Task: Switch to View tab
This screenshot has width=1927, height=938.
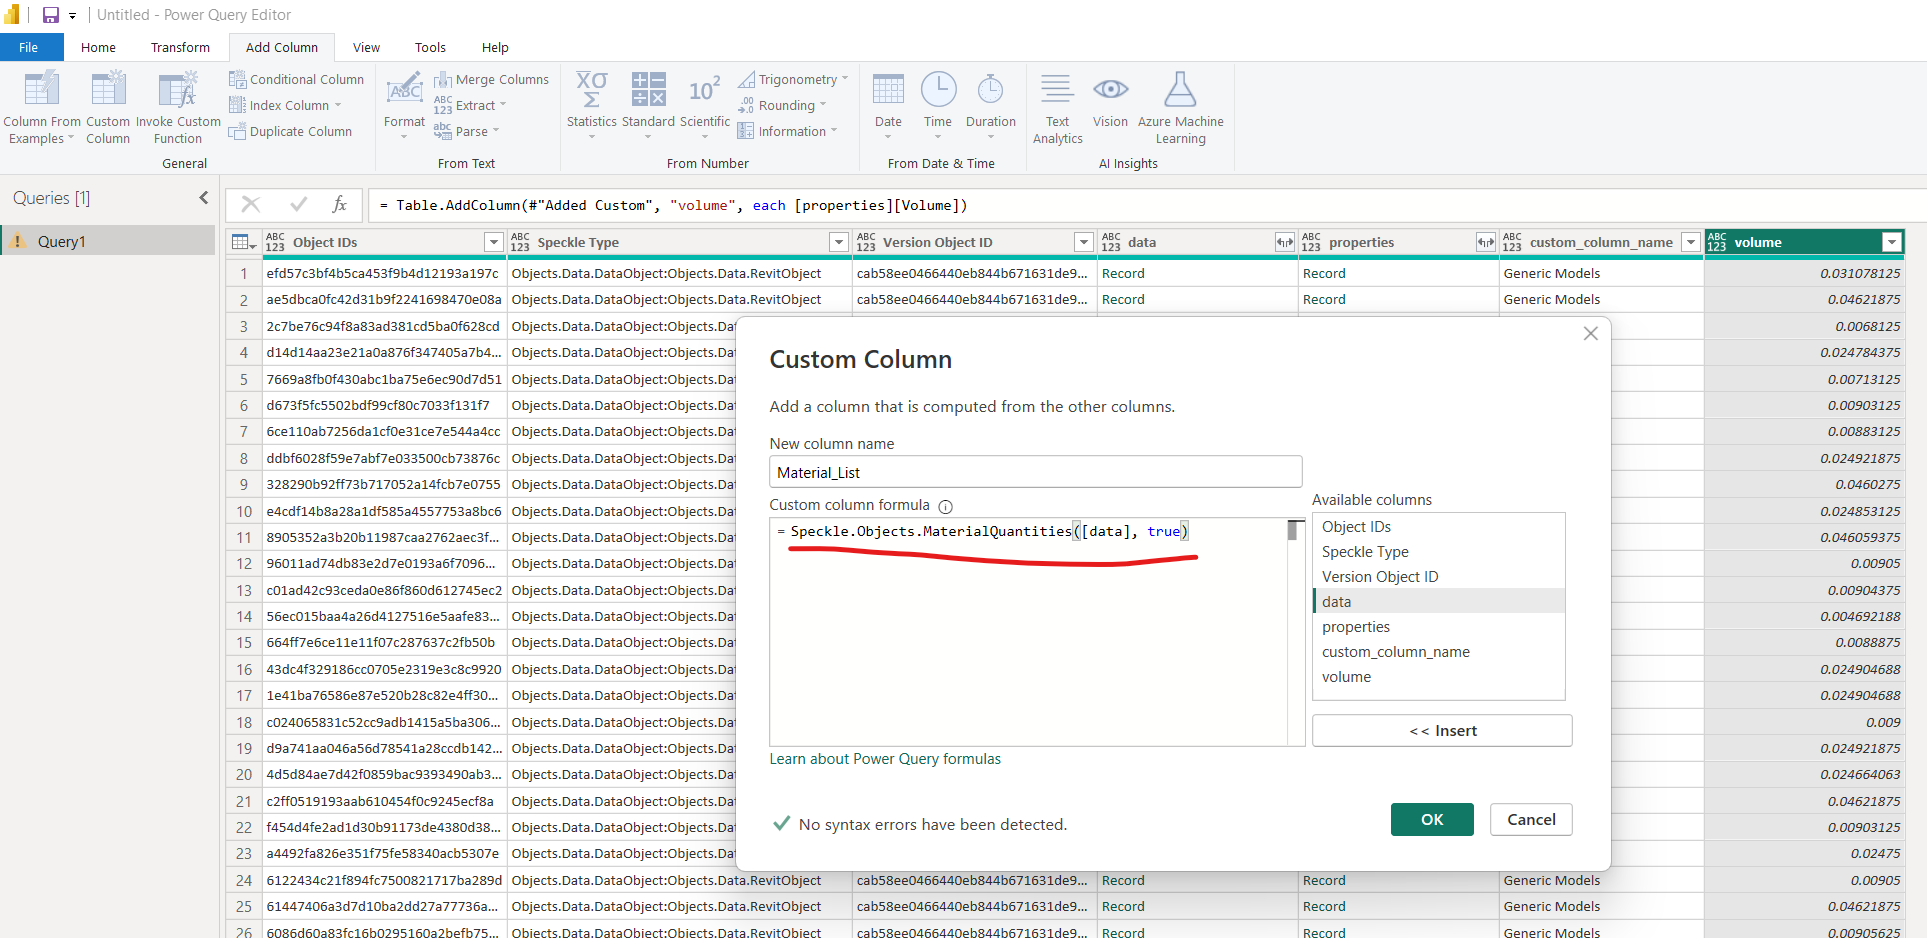Action: 366,47
